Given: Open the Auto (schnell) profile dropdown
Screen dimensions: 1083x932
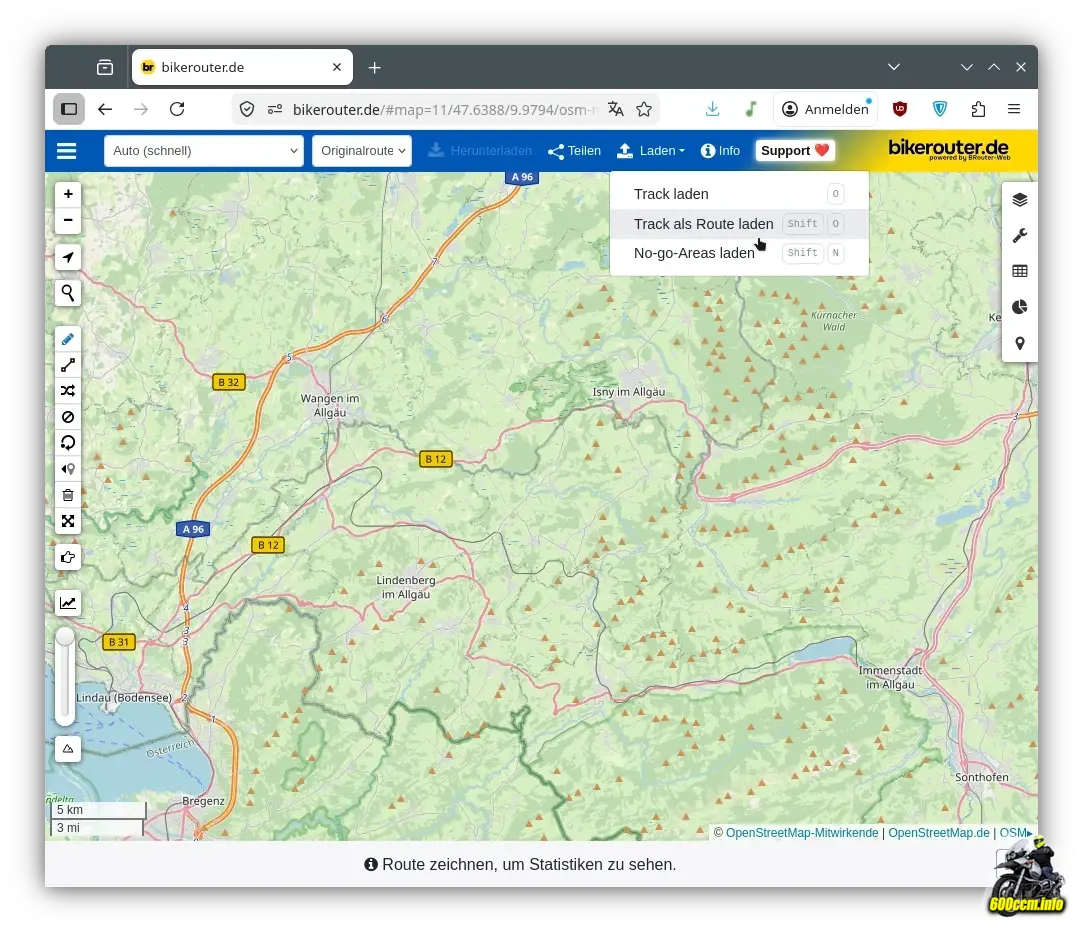Looking at the screenshot, I should pyautogui.click(x=203, y=151).
